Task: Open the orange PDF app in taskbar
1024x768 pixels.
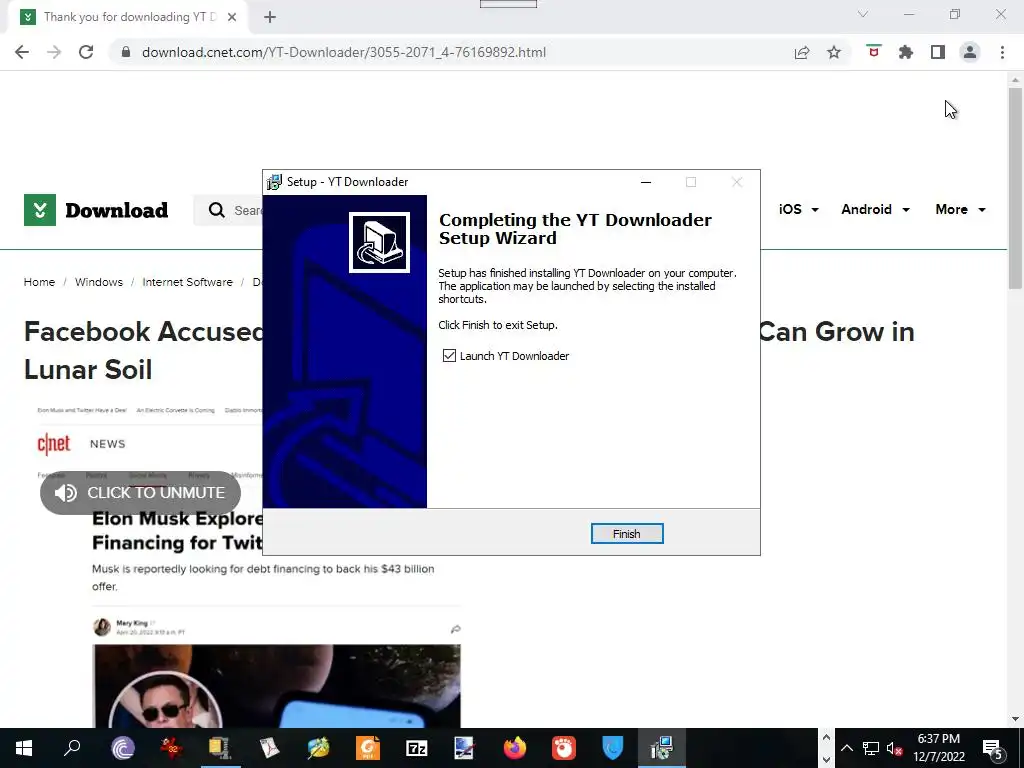Action: [368, 748]
